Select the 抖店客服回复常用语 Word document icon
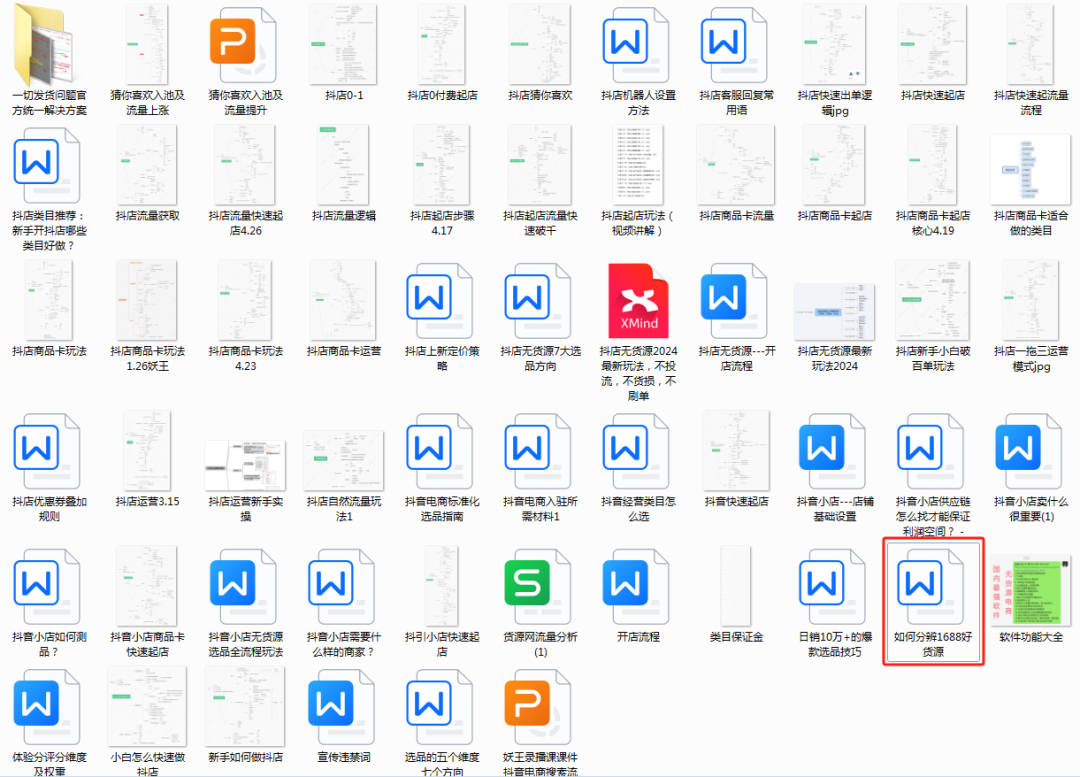This screenshot has height=777, width=1080. [x=734, y=45]
